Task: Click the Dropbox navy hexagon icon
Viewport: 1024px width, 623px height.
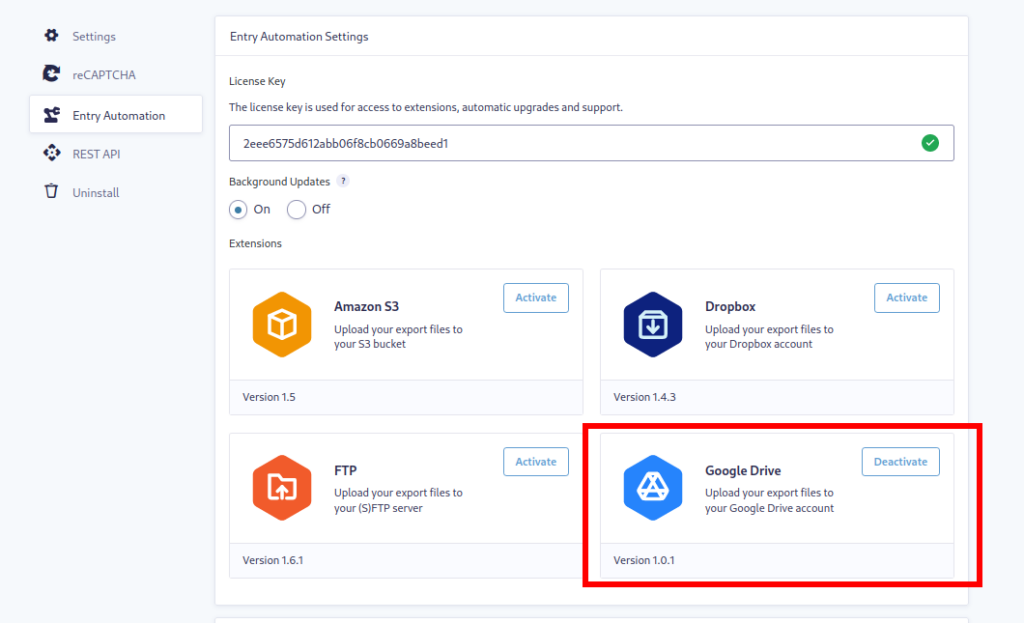Action: [652, 324]
